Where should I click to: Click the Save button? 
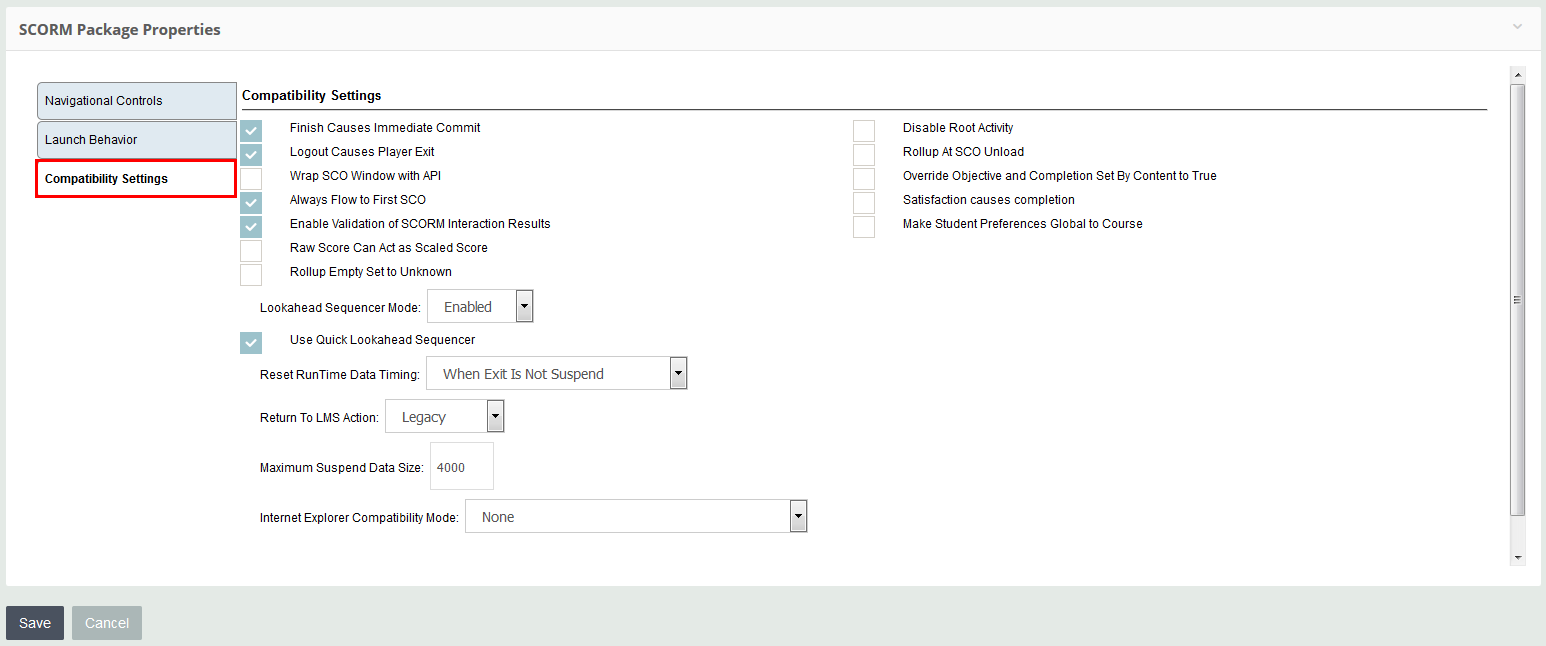pyautogui.click(x=35, y=623)
